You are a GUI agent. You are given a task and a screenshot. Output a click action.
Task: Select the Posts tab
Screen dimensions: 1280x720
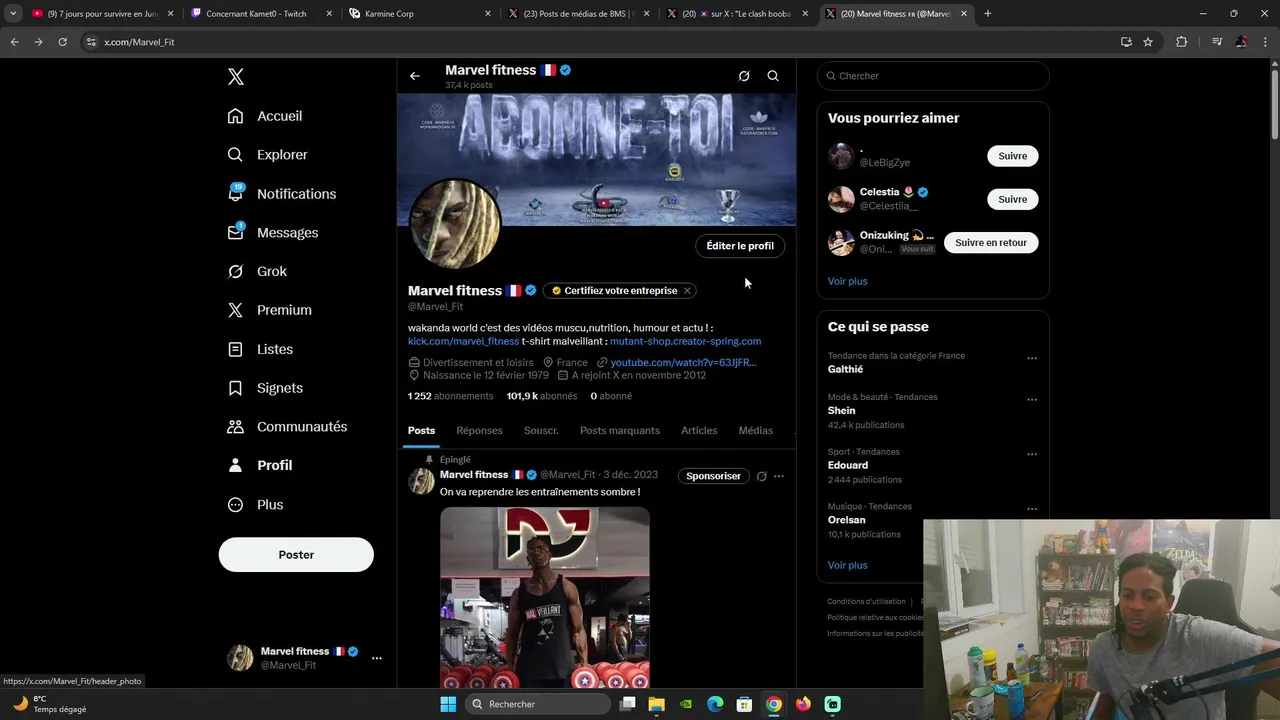pyautogui.click(x=421, y=431)
